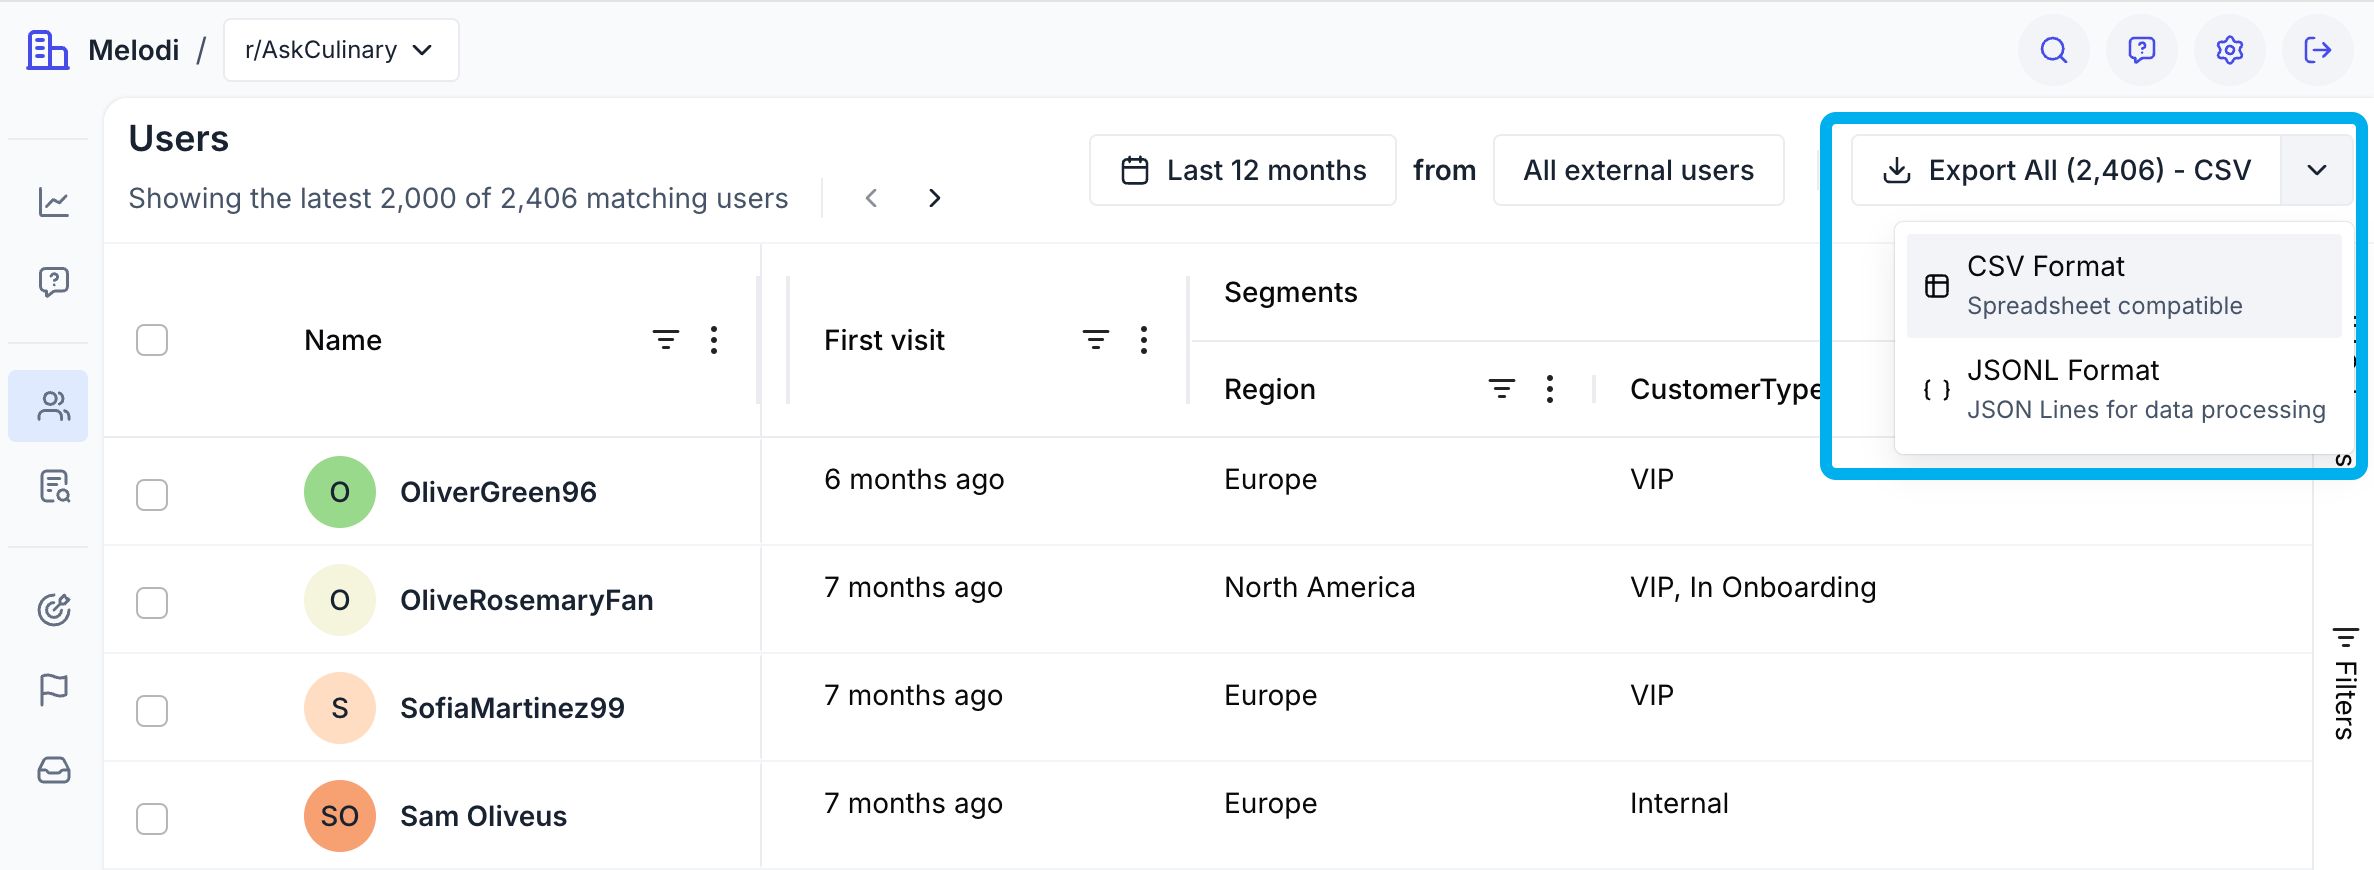Open the inbox icon in sidebar

point(54,770)
